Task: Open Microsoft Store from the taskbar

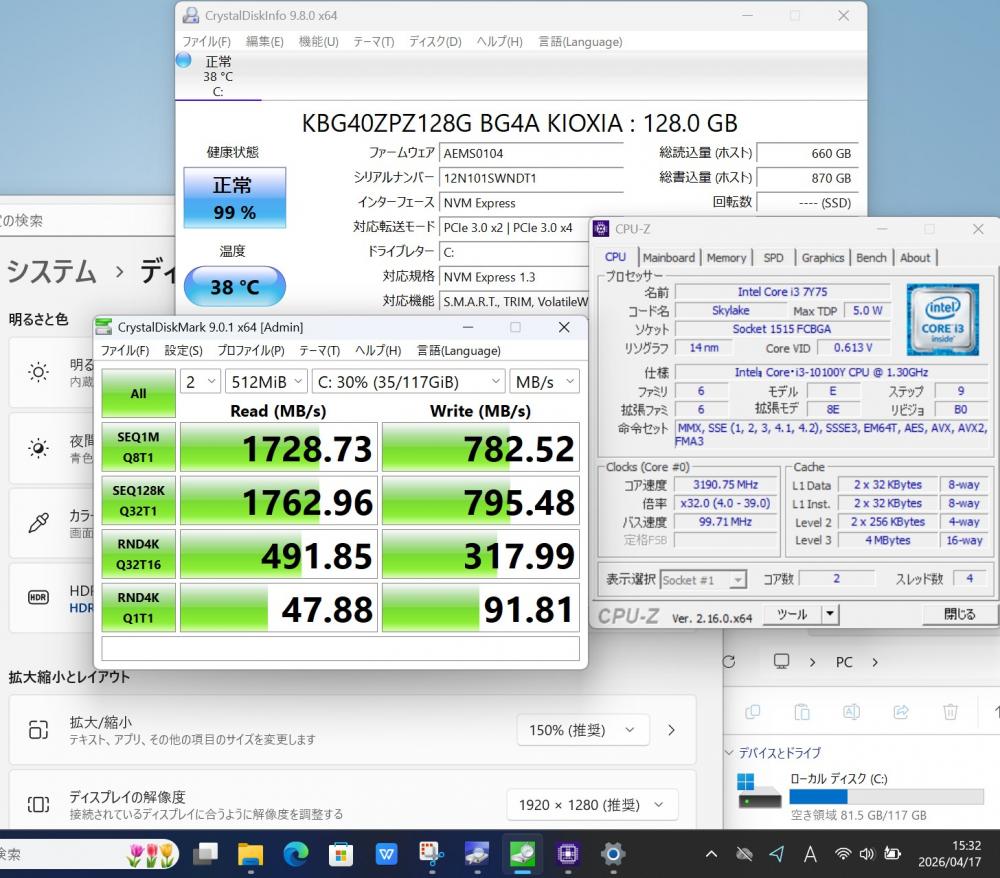Action: pos(341,854)
